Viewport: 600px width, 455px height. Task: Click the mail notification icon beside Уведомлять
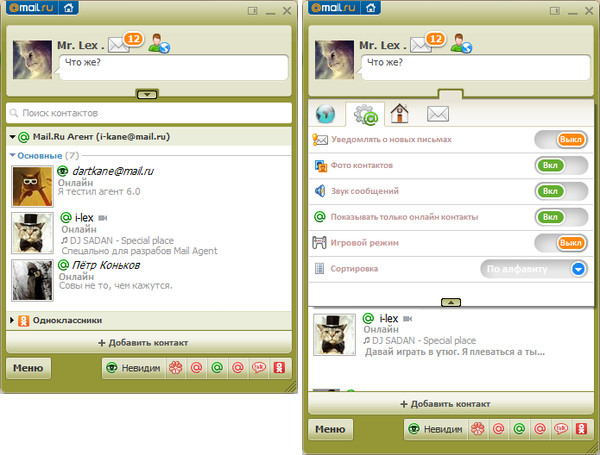click(320, 140)
